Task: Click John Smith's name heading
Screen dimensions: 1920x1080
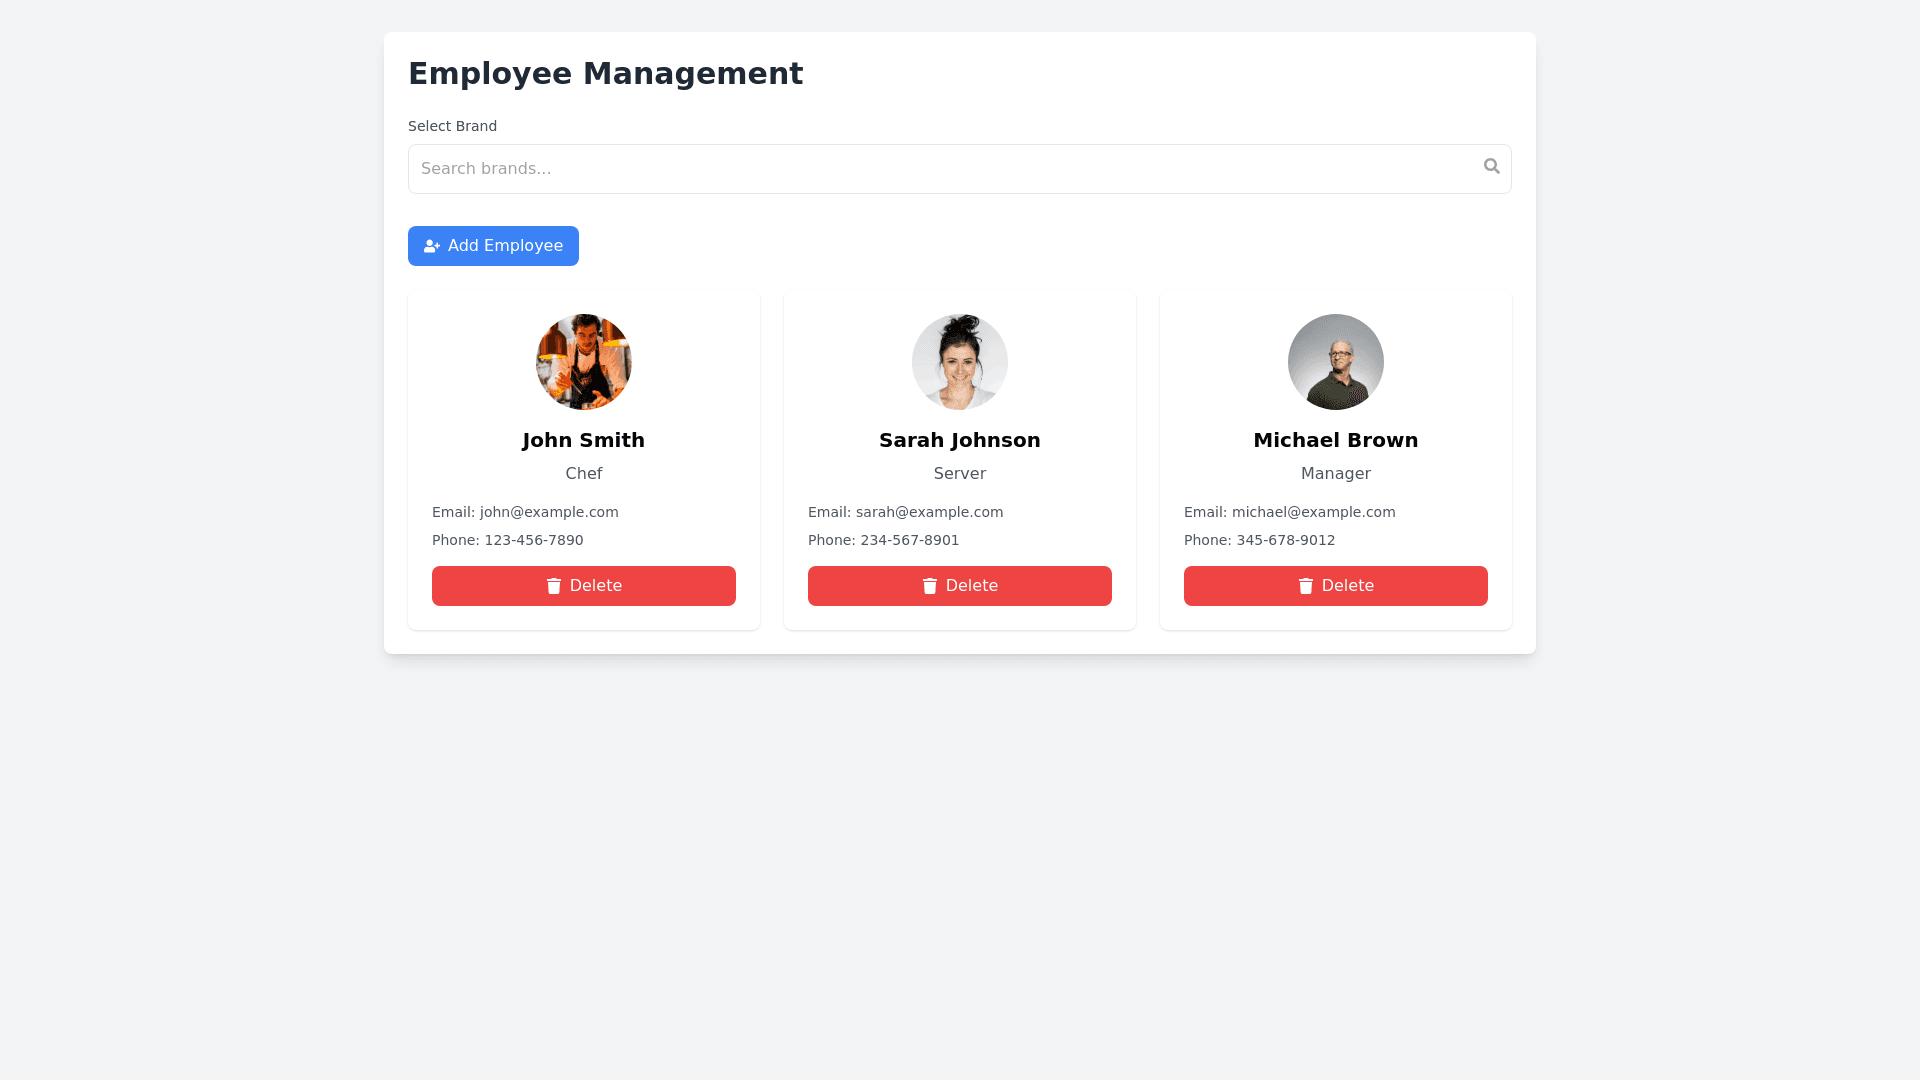Action: click(x=584, y=440)
